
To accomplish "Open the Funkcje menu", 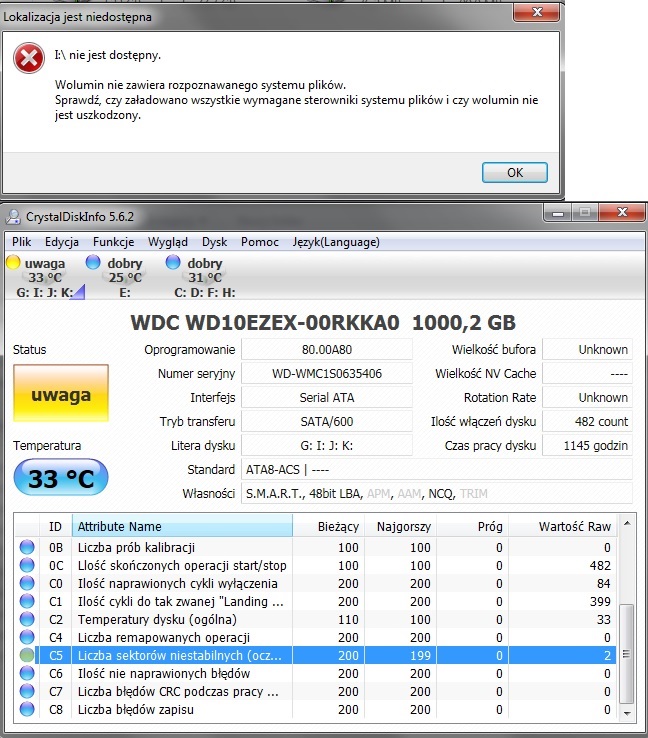I will pos(113,242).
